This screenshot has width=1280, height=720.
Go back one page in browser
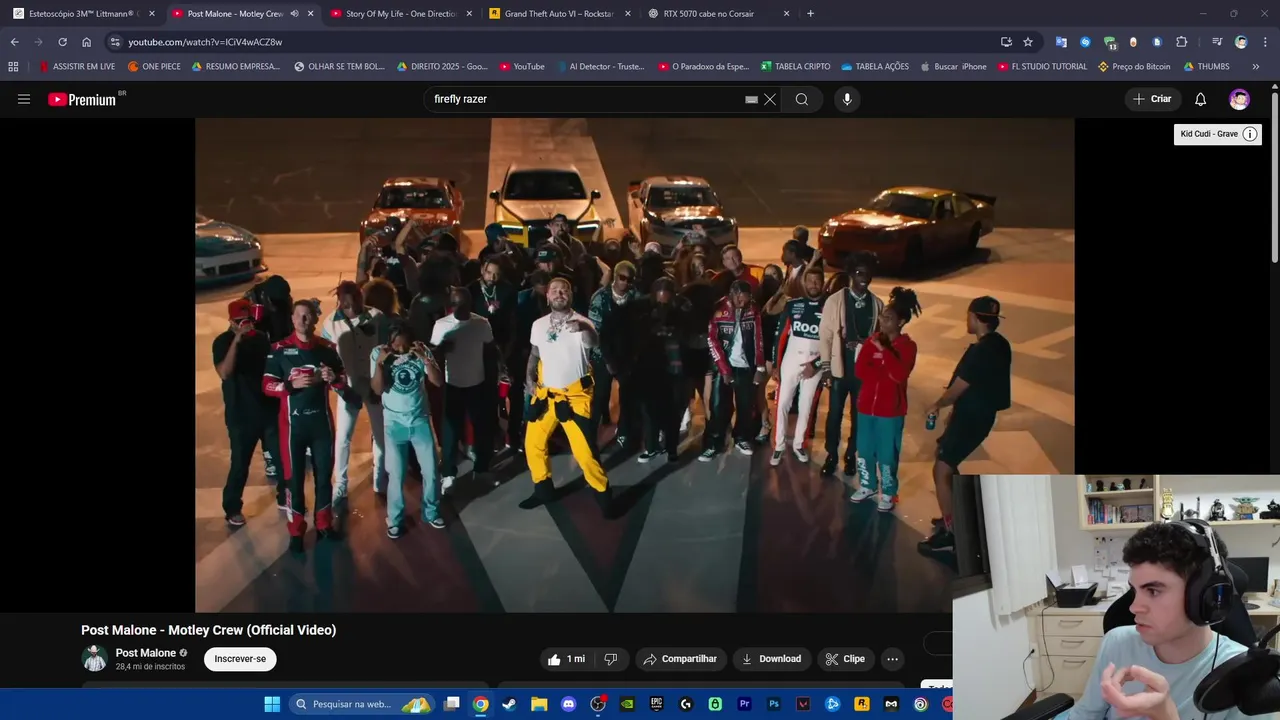pyautogui.click(x=14, y=42)
